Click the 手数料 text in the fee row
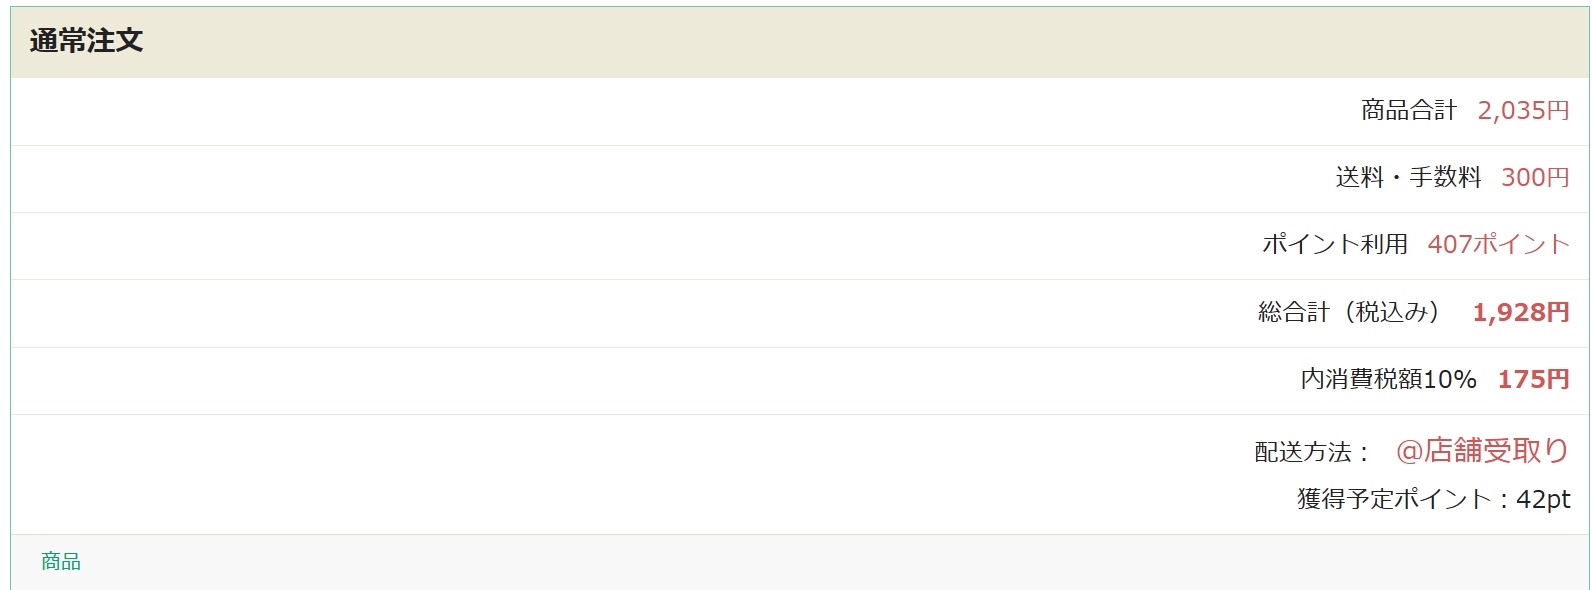 pyautogui.click(x=1445, y=177)
